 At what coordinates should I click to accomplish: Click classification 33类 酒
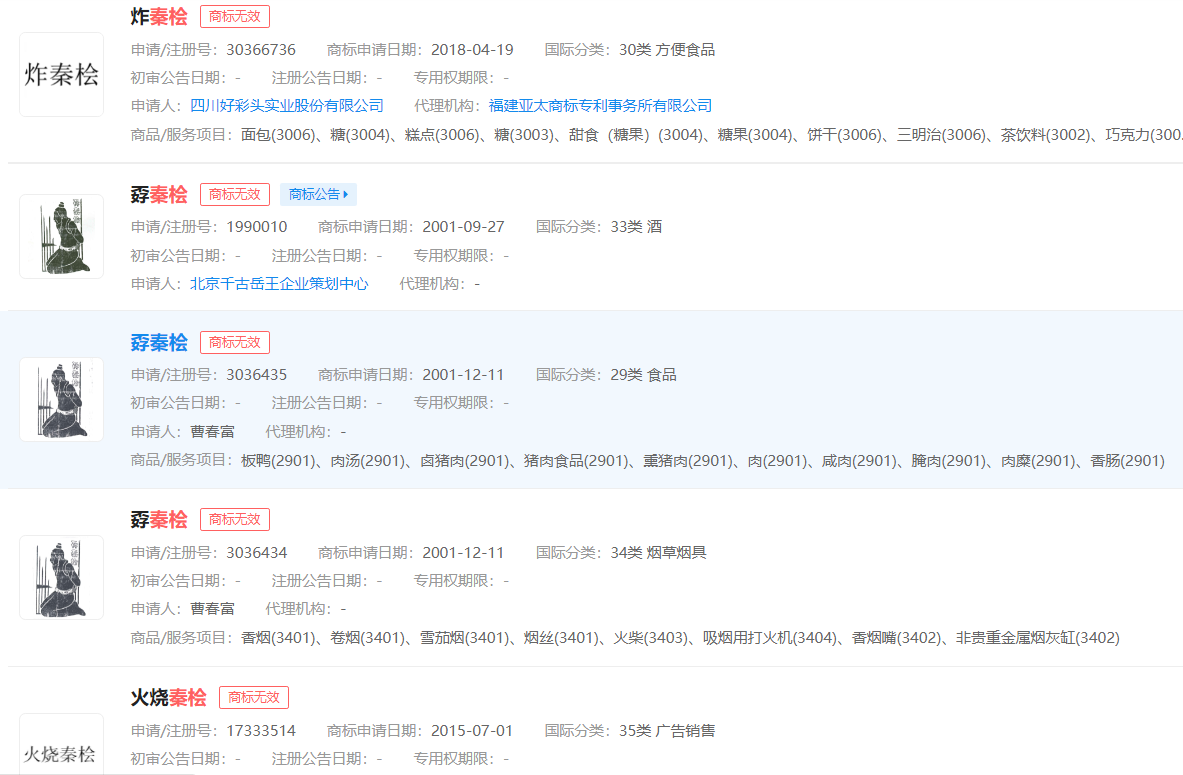tap(636, 226)
